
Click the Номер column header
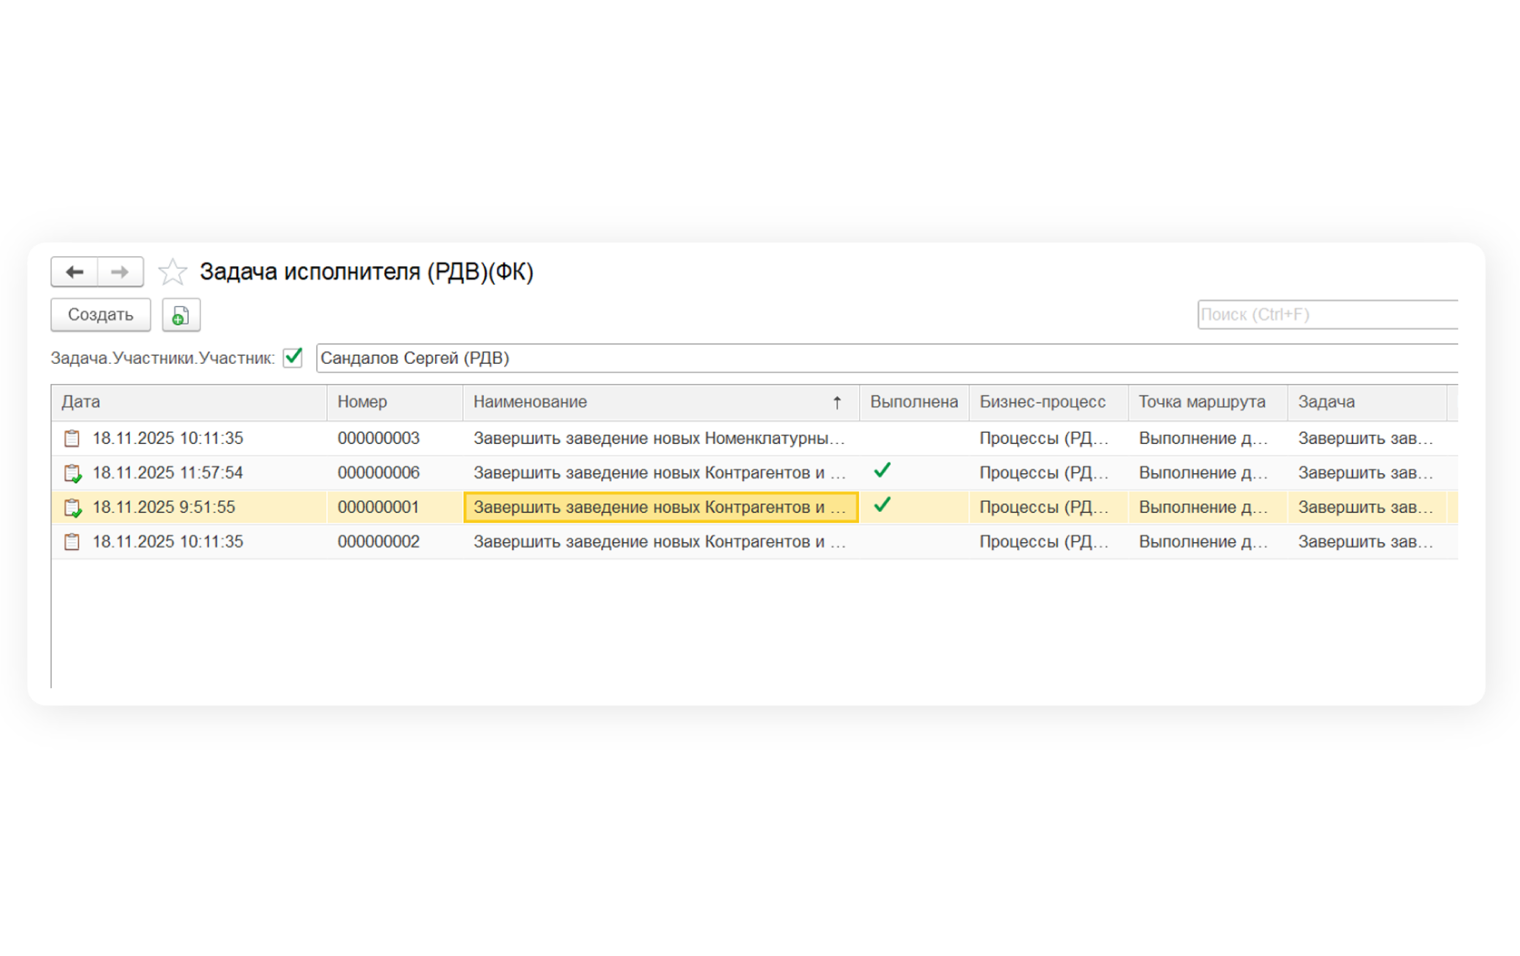[393, 402]
